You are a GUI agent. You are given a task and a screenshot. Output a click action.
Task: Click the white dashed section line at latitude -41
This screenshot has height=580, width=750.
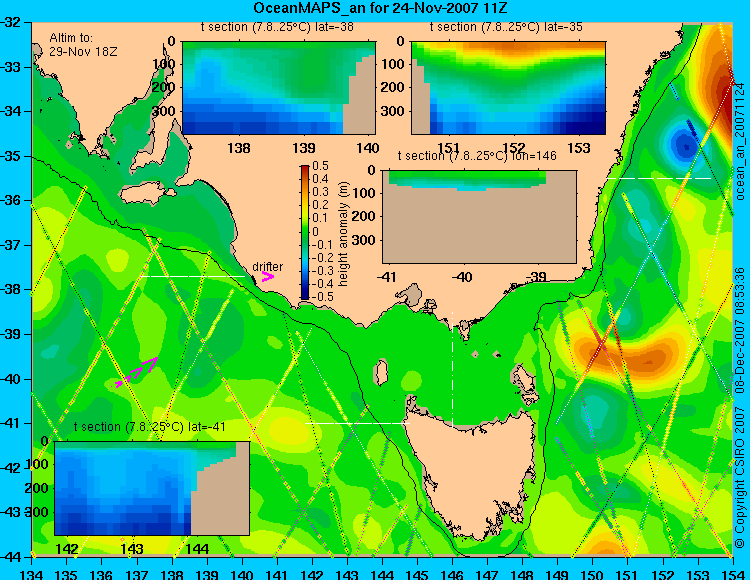(x=357, y=423)
